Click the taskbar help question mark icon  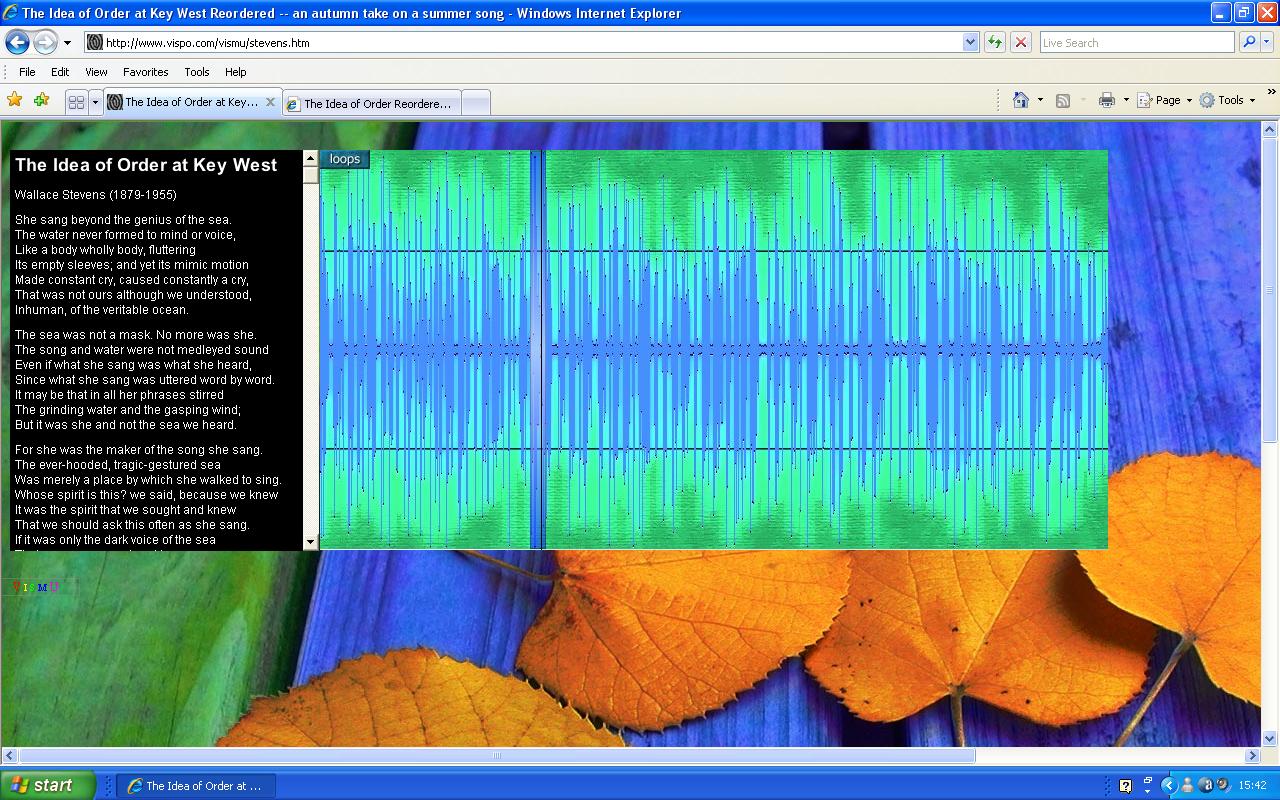(x=1125, y=786)
